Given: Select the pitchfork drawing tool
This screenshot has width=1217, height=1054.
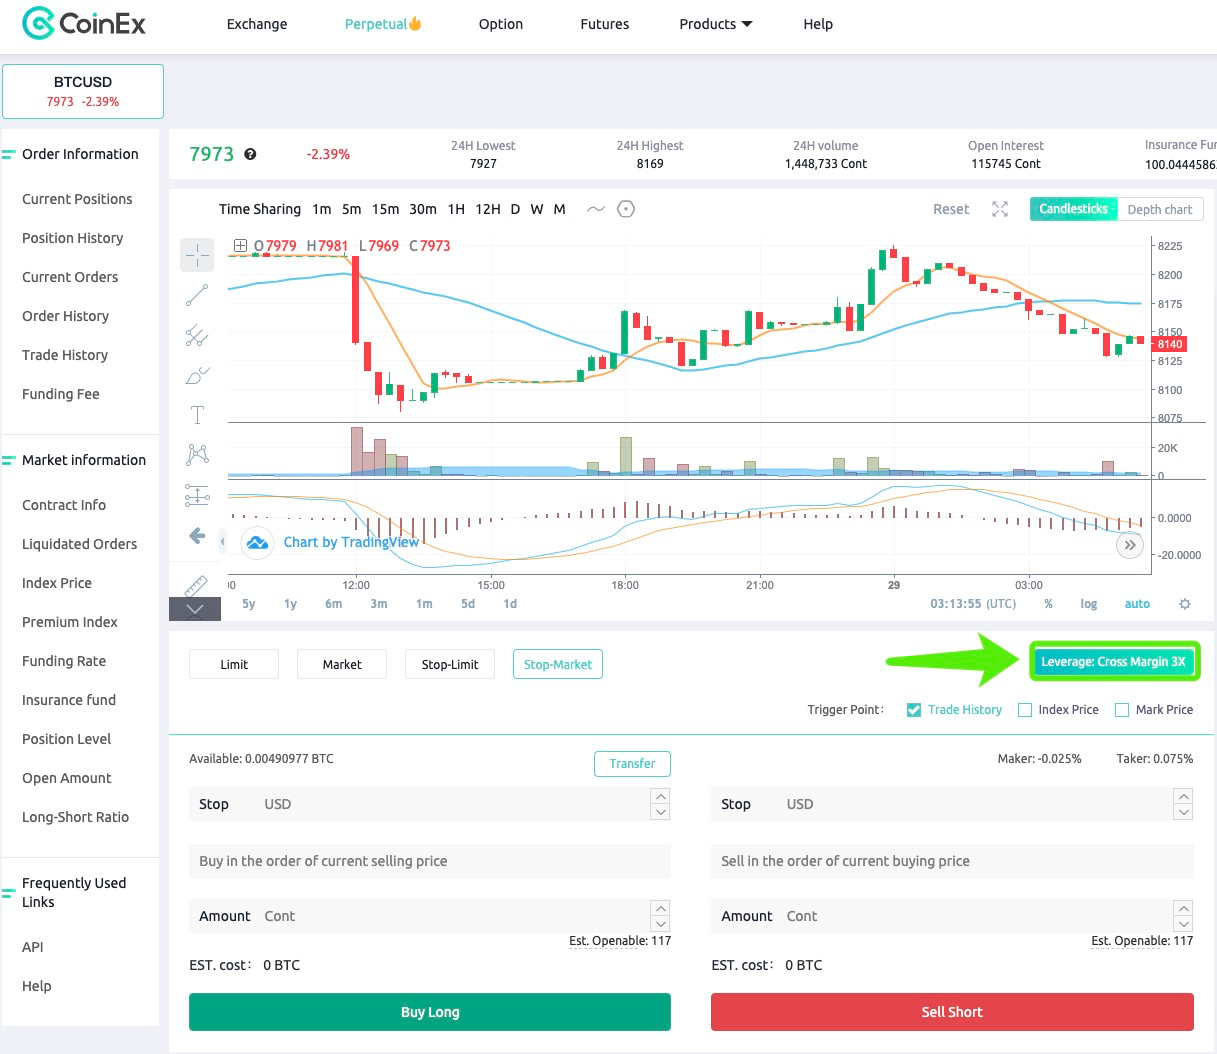Looking at the screenshot, I should pos(197,335).
